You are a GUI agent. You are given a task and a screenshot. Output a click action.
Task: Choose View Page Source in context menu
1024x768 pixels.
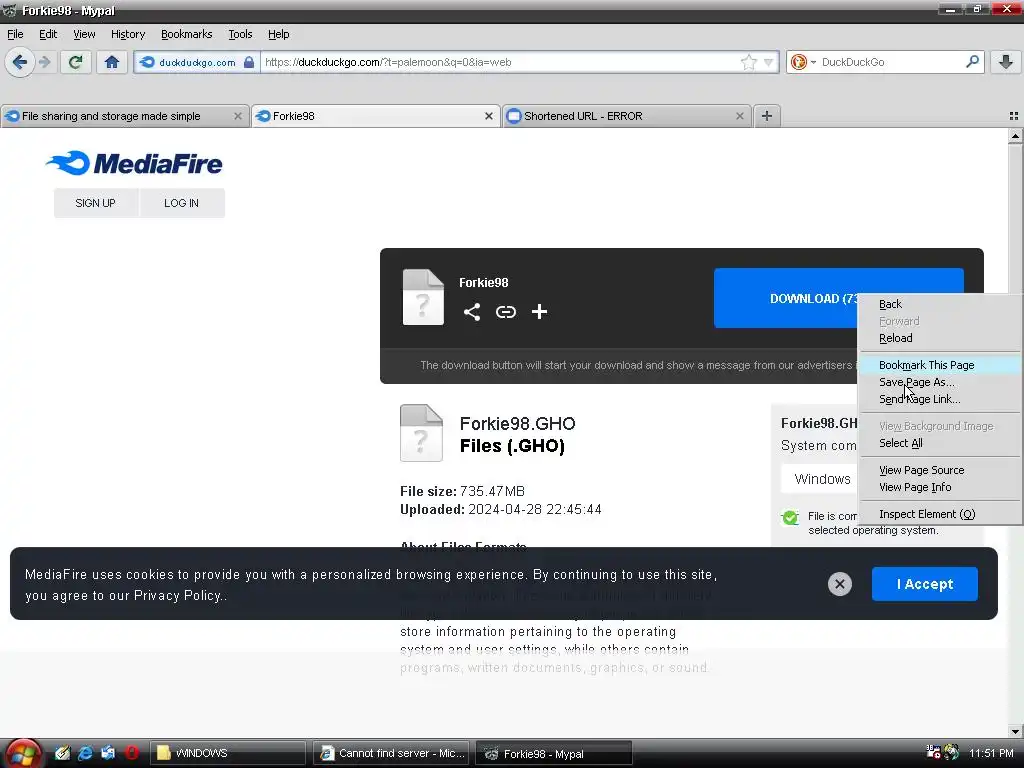(x=940, y=470)
